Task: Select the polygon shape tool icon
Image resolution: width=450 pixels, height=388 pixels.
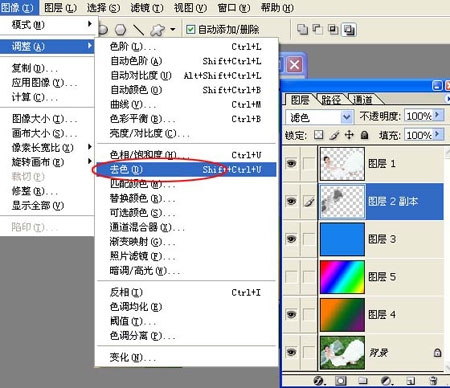Action: [x=120, y=30]
